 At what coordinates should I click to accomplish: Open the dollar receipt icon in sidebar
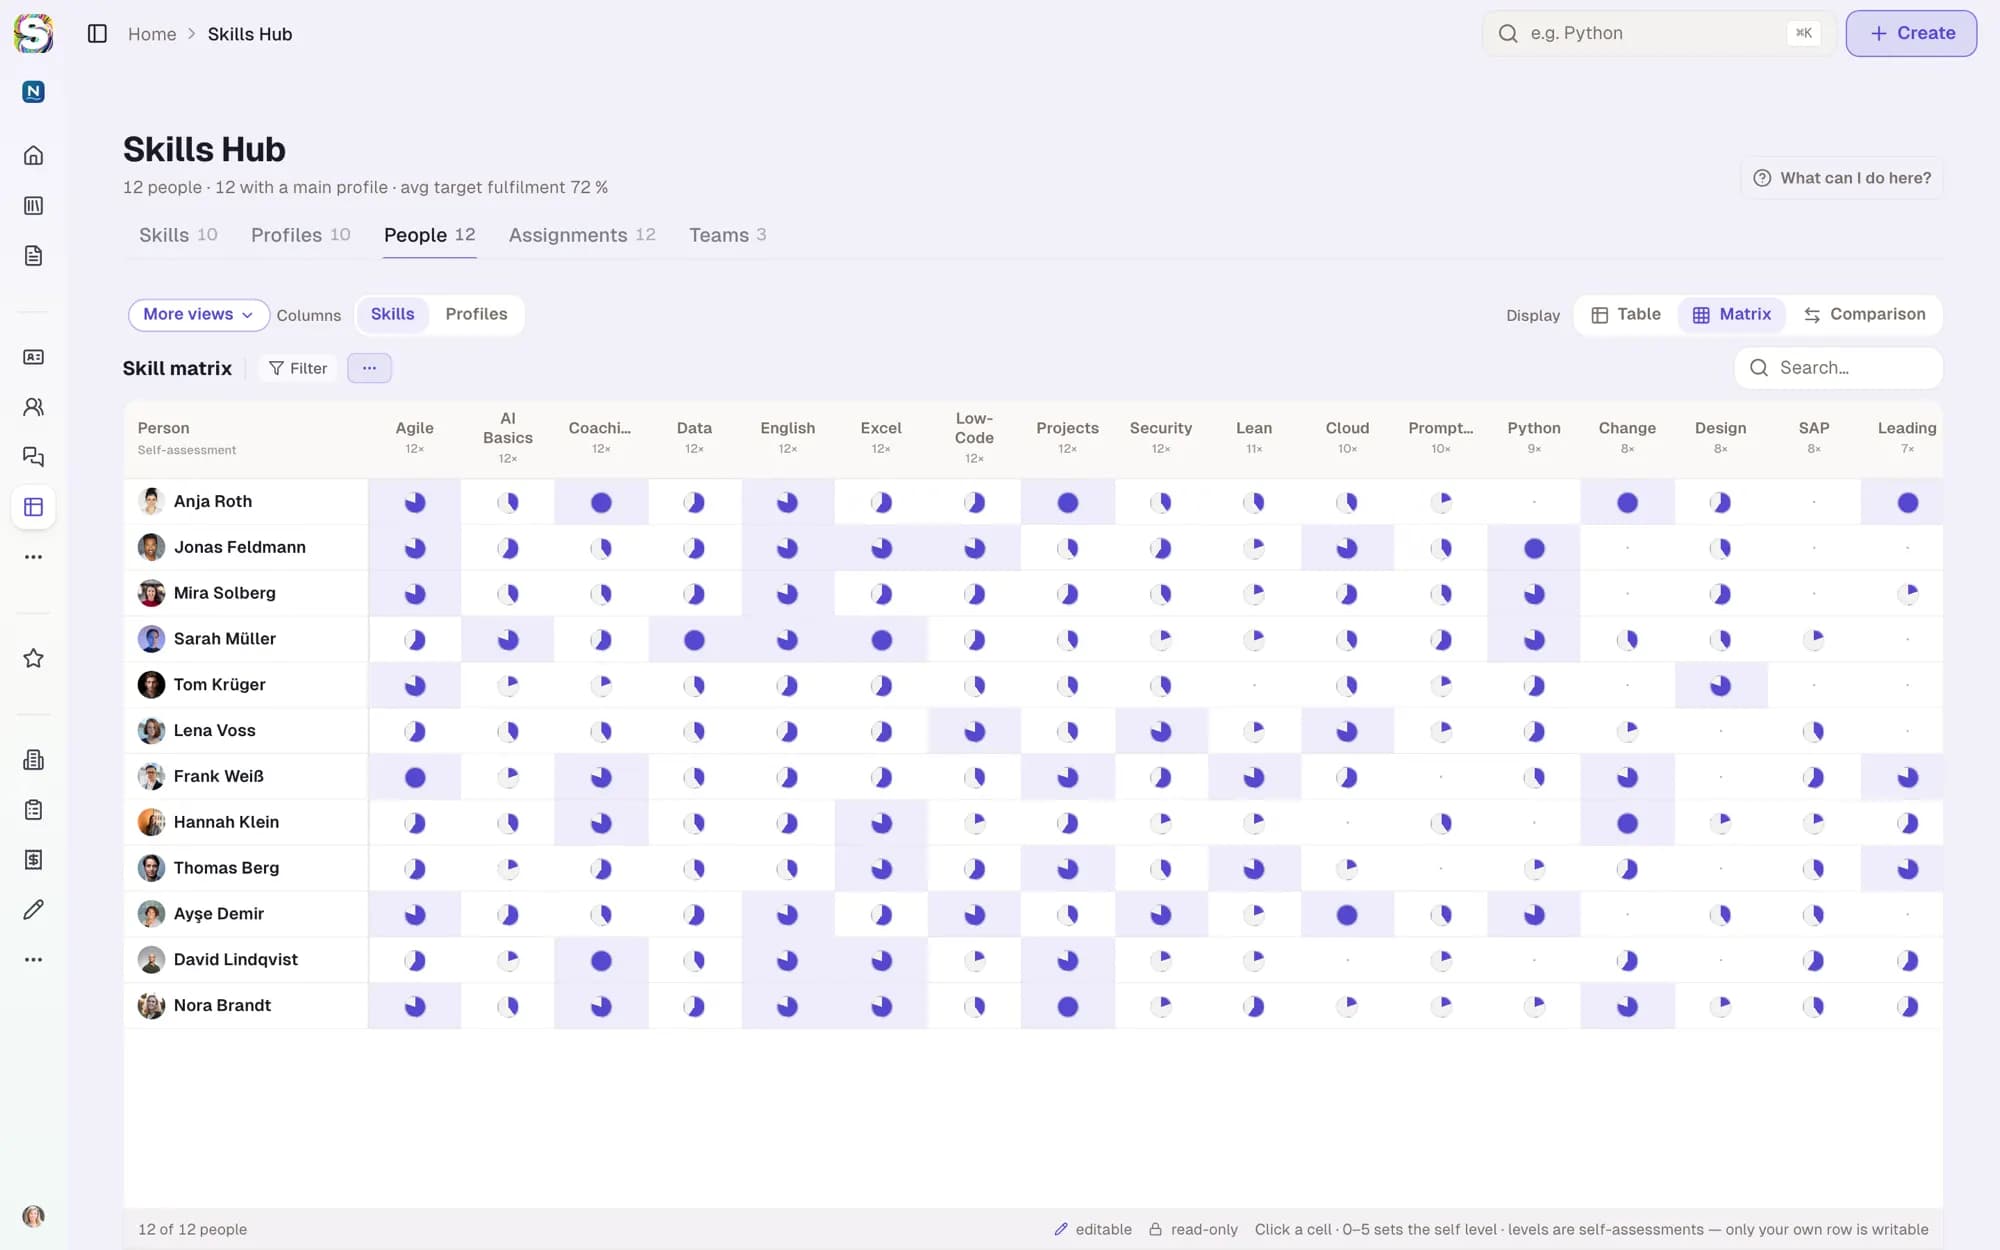click(33, 860)
